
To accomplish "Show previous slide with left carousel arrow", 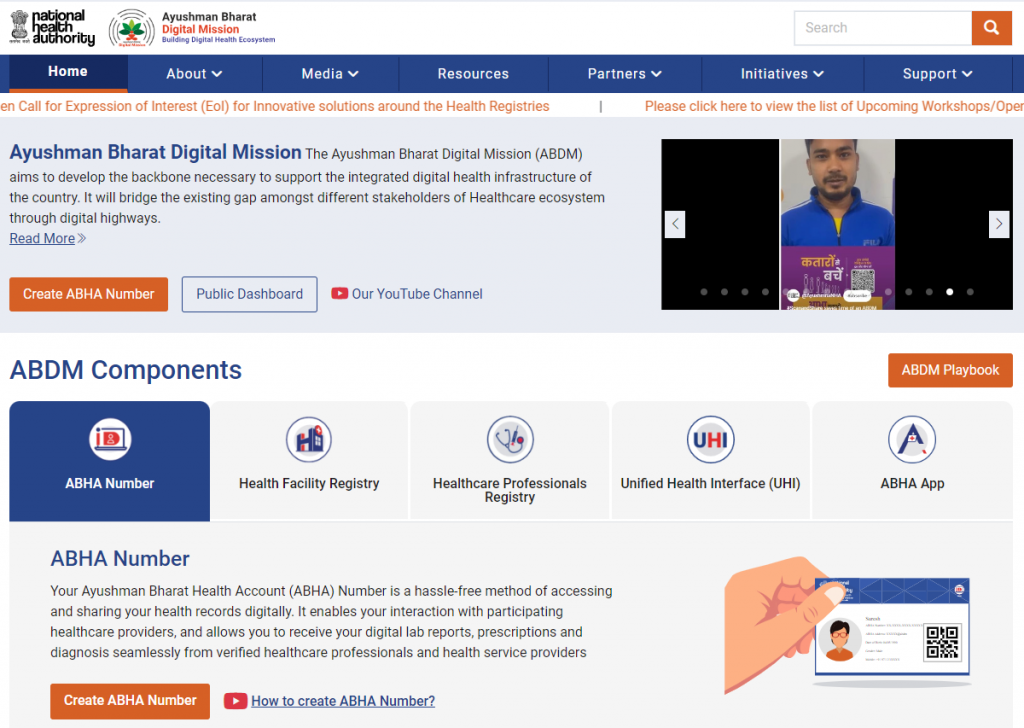I will 675,224.
